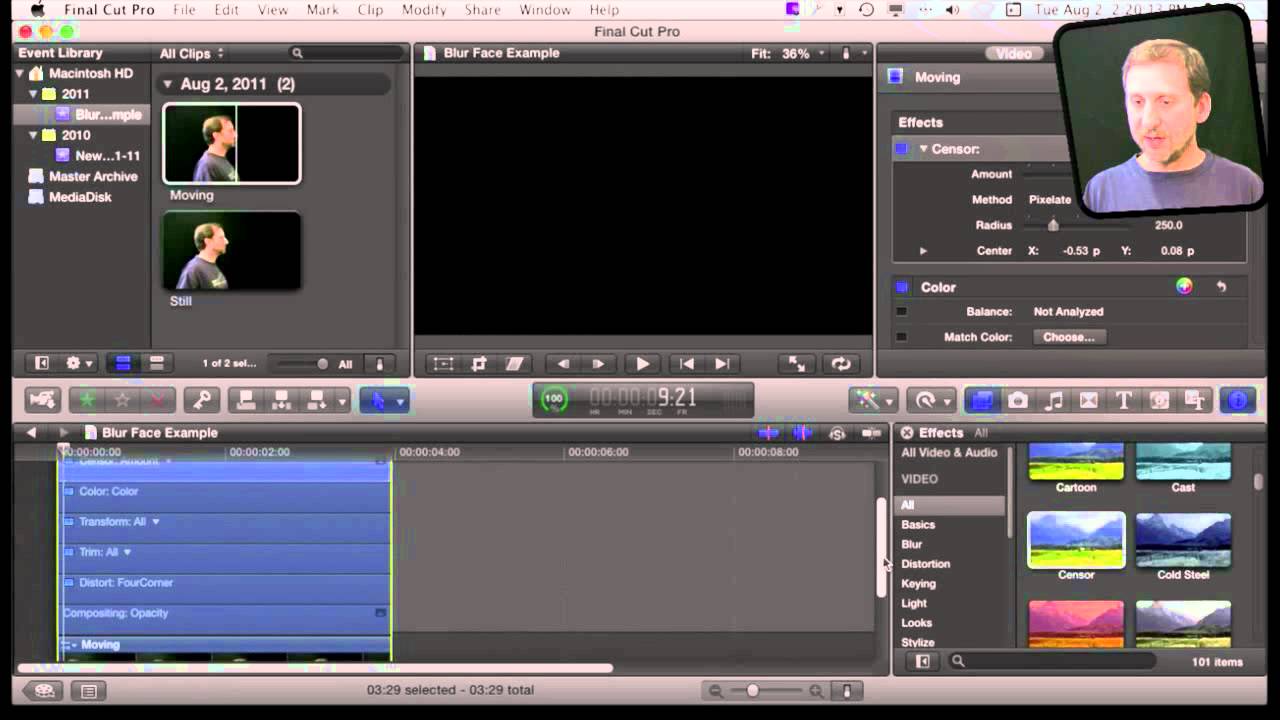Jump to next edit point
The image size is (1280, 720).
[x=722, y=364]
